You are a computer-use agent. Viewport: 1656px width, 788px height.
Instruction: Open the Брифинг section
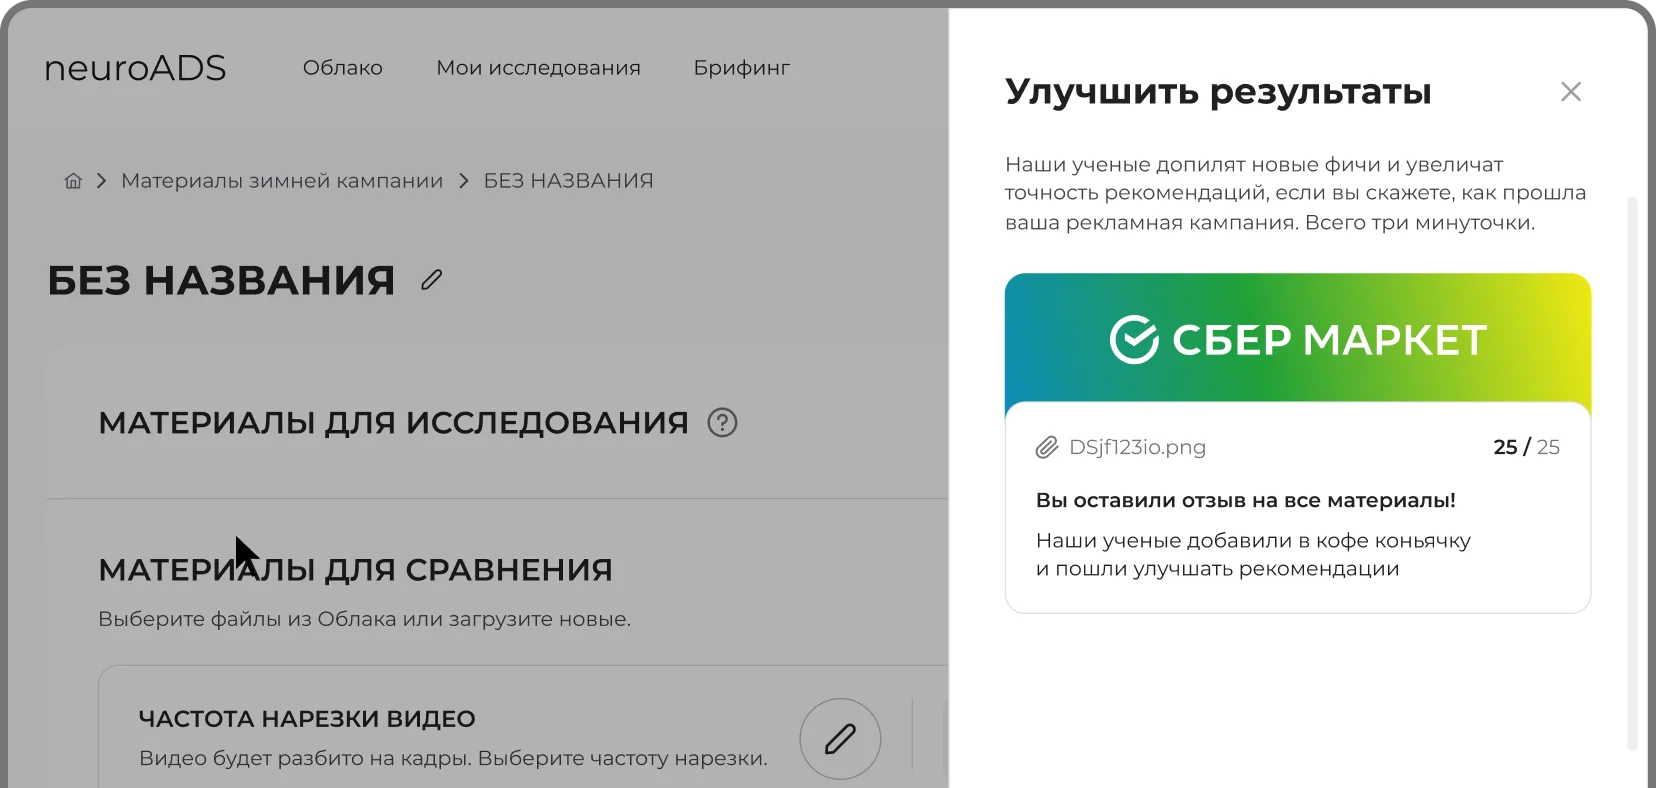click(x=741, y=68)
